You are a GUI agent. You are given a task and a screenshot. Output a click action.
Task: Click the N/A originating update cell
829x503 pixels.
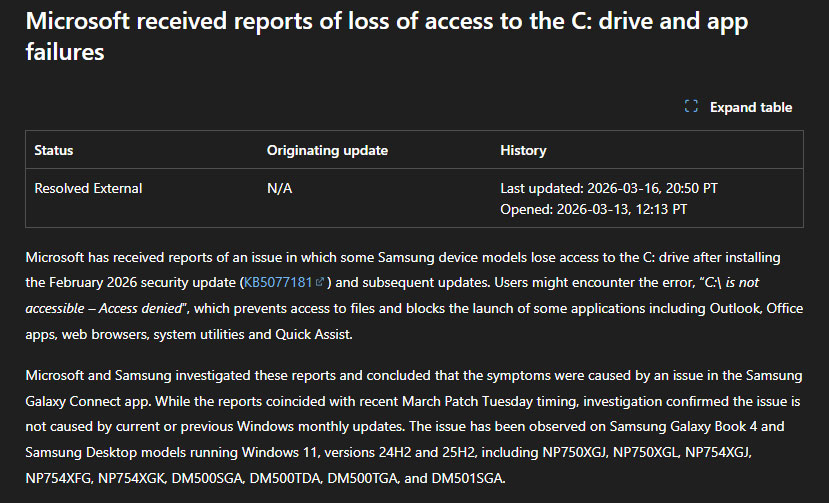coord(279,188)
